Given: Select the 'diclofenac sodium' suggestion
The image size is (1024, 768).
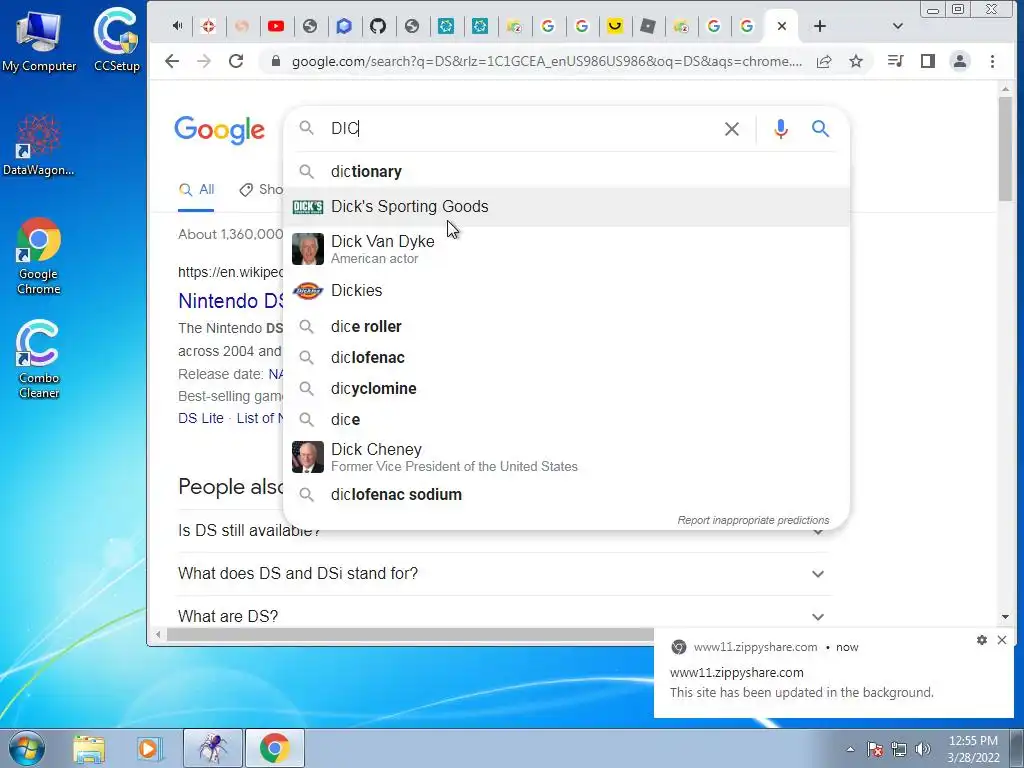Looking at the screenshot, I should pyautogui.click(x=566, y=494).
